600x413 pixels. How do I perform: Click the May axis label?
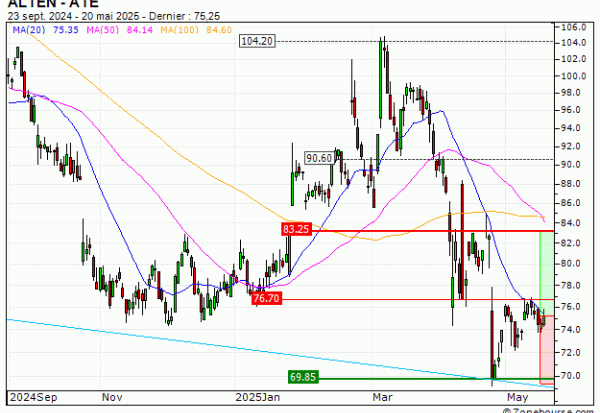[x=517, y=397]
